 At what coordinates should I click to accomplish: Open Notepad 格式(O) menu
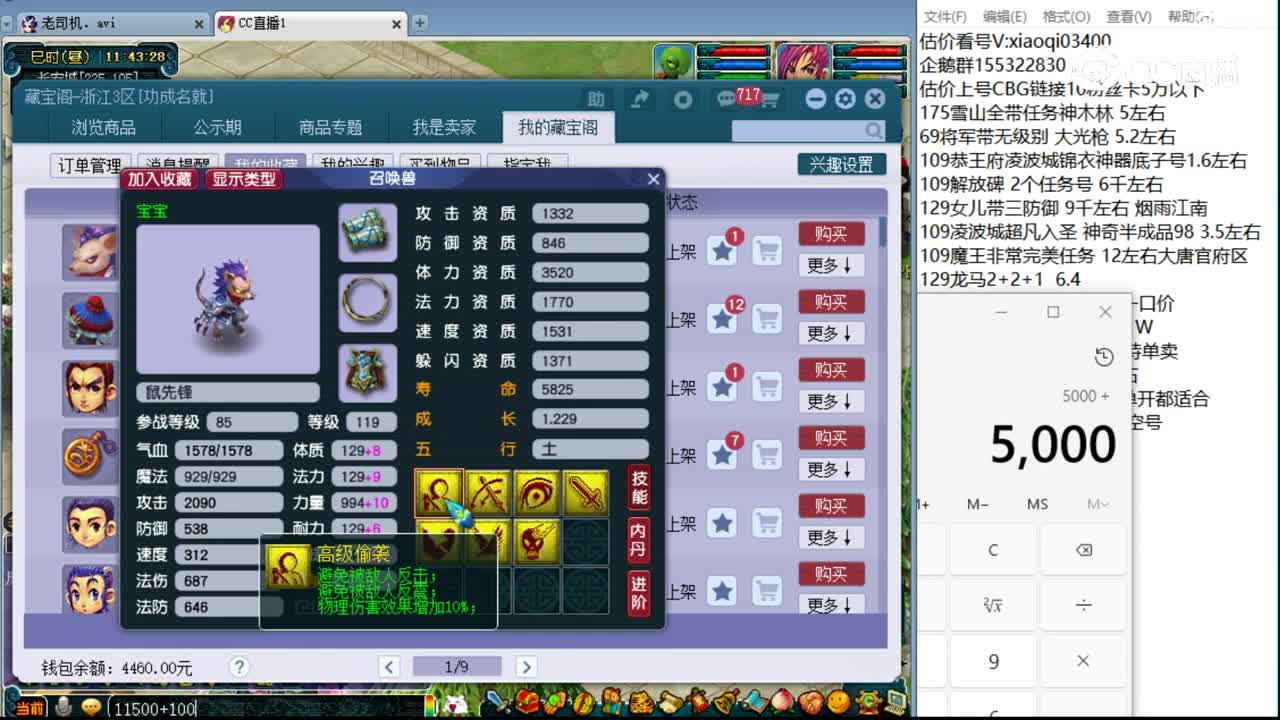(x=1067, y=17)
